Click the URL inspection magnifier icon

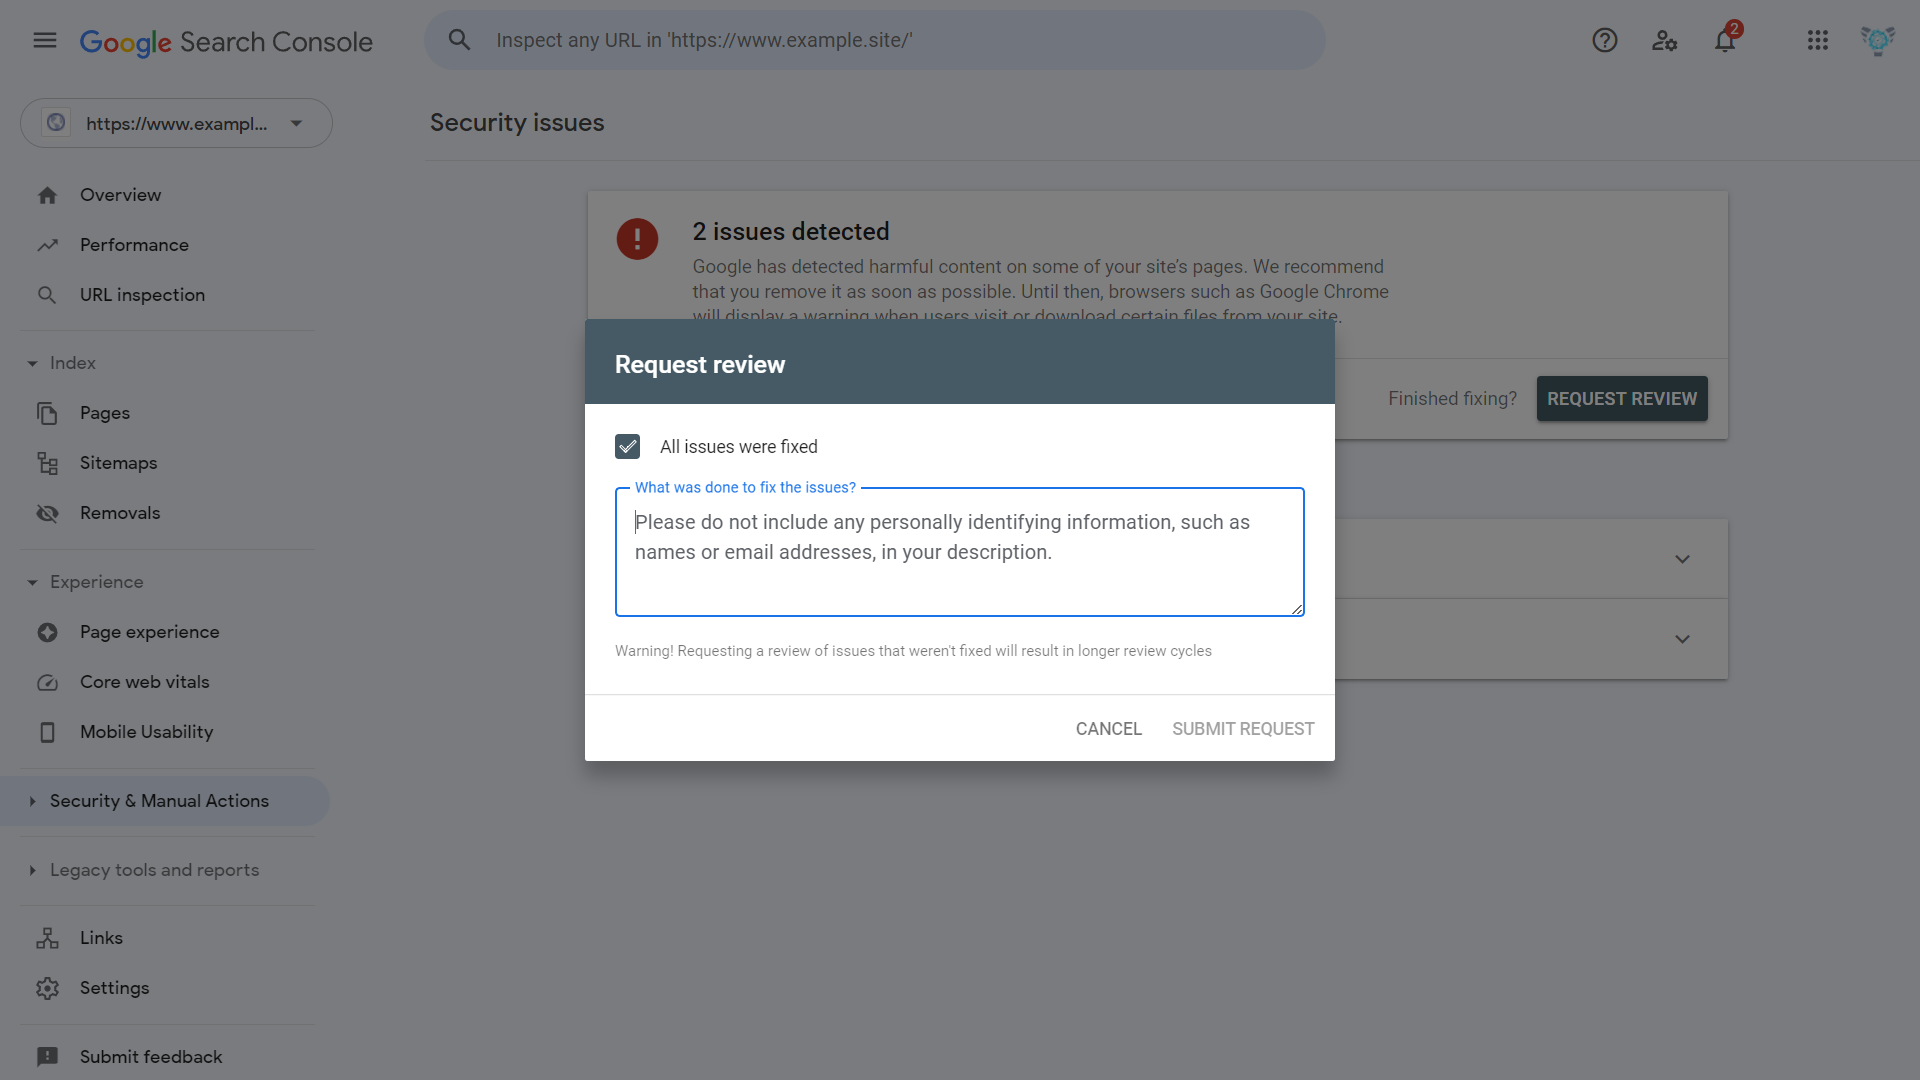[x=47, y=295]
